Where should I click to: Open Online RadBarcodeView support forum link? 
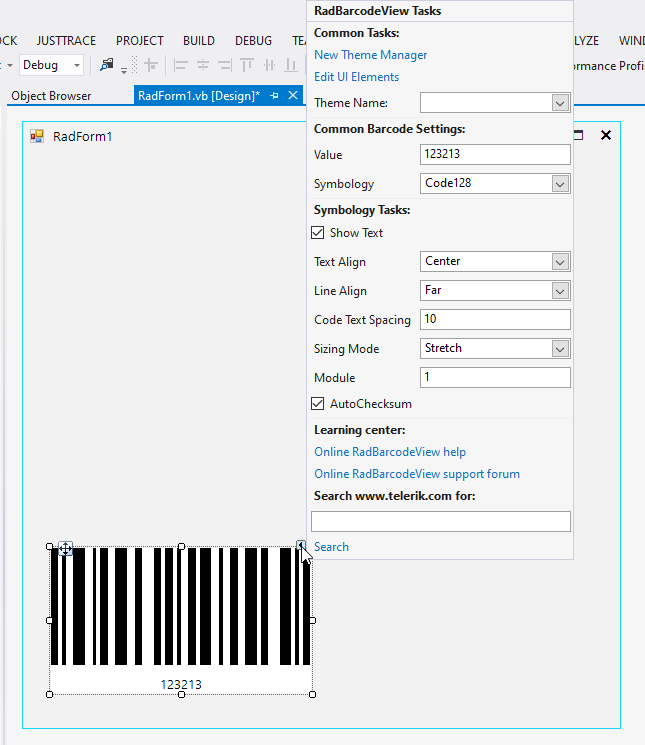[417, 474]
